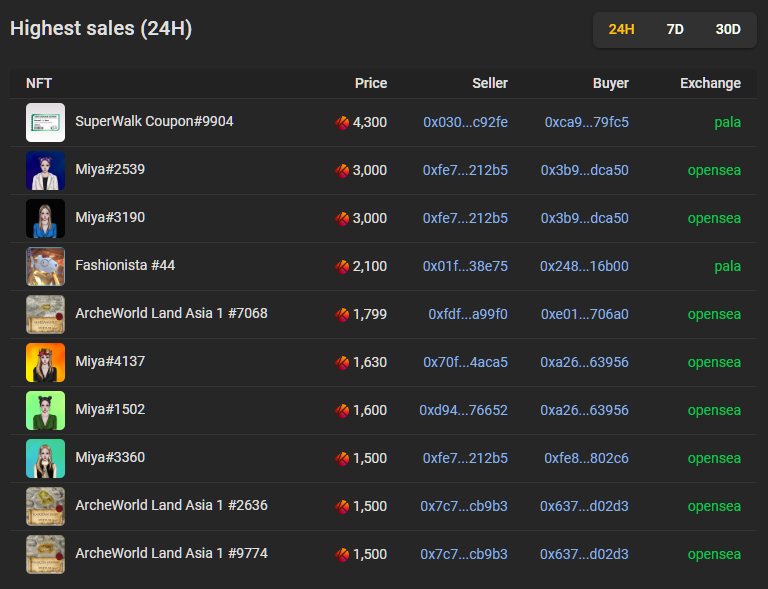
Task: Open the Miya#4137 thumbnail image
Action: pos(46,362)
